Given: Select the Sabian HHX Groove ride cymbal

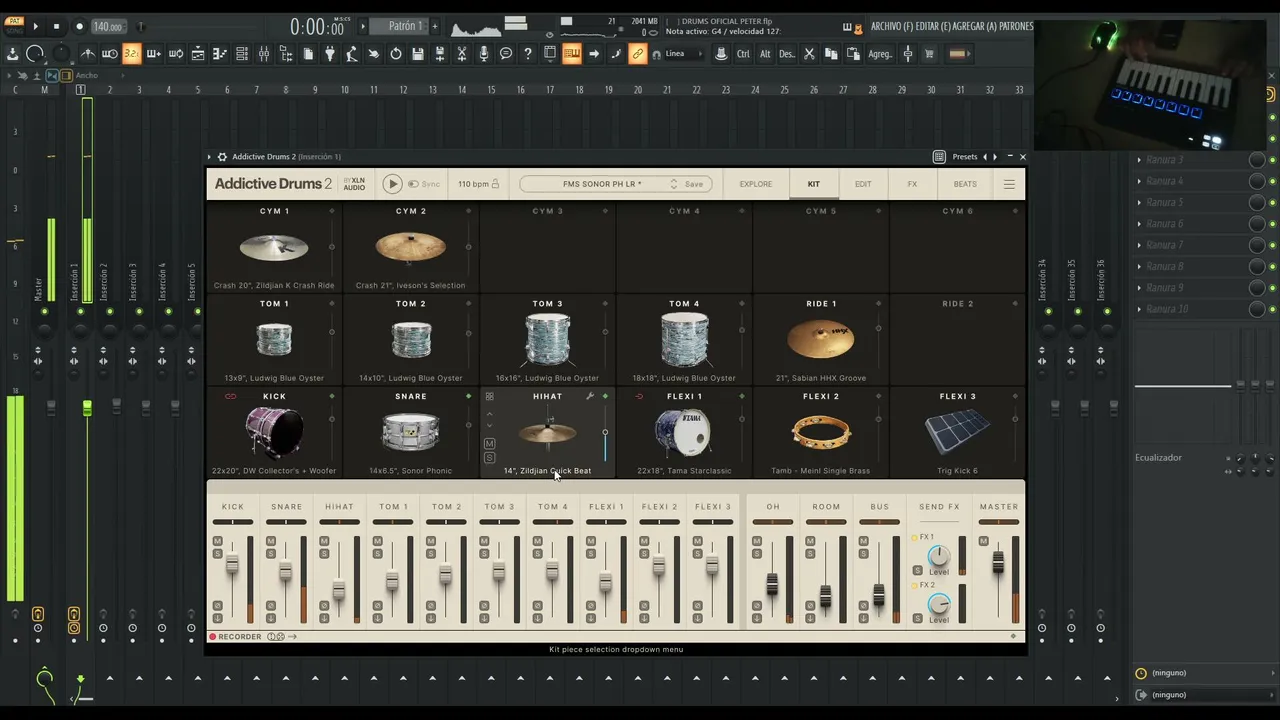Looking at the screenshot, I should tap(821, 340).
